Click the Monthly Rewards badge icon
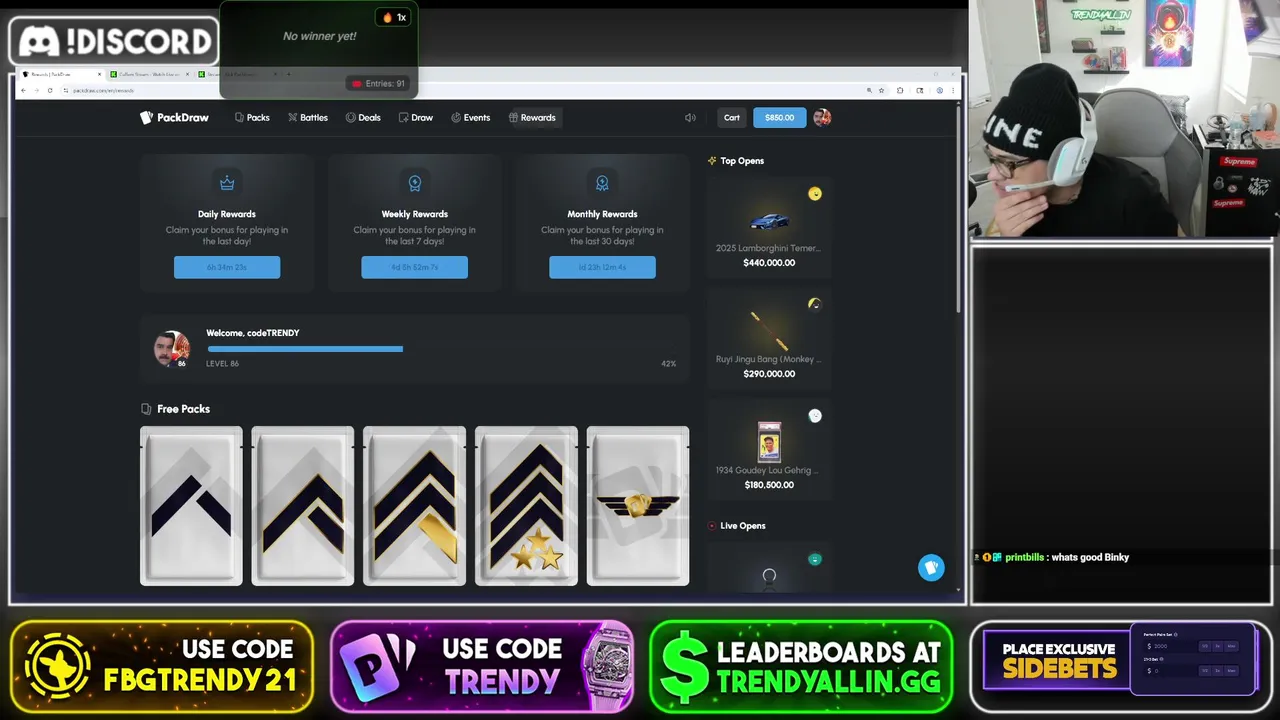This screenshot has width=1280, height=720. (x=602, y=183)
